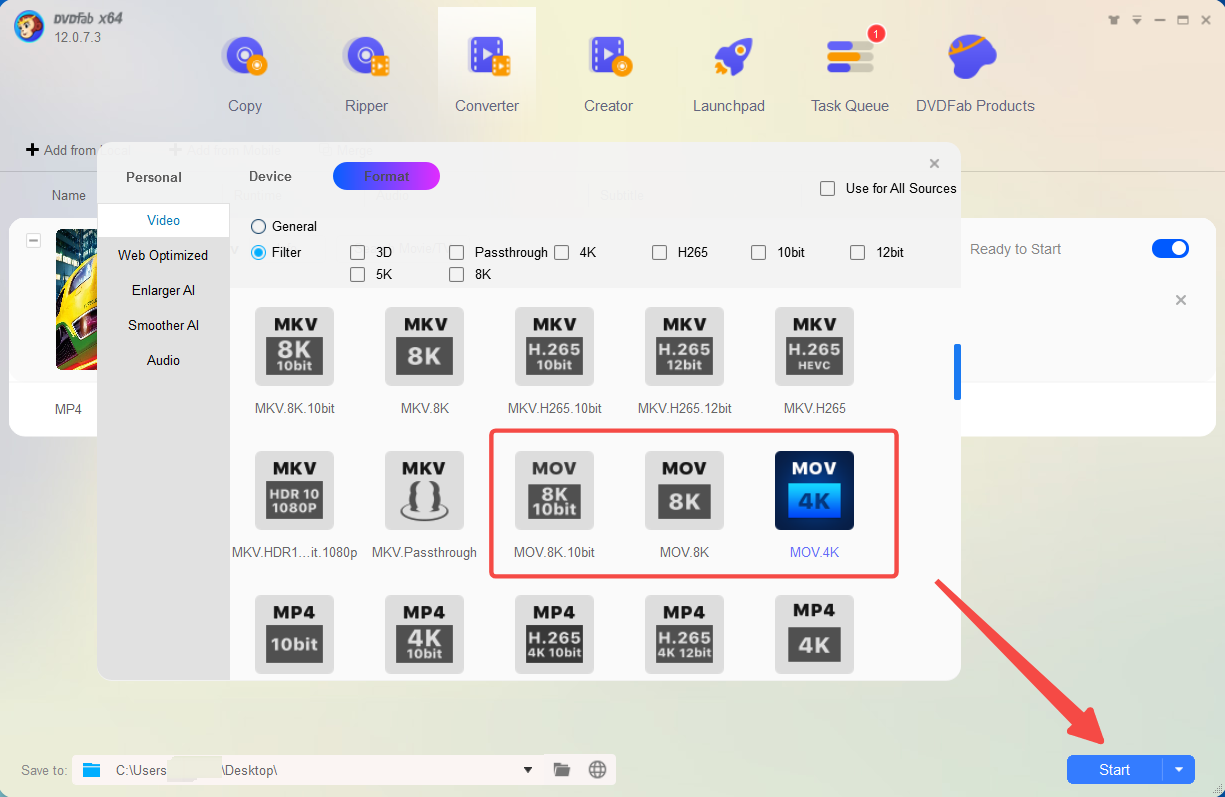The image size is (1225, 797).
Task: Select the MKV.Passthrough format
Action: [x=424, y=490]
